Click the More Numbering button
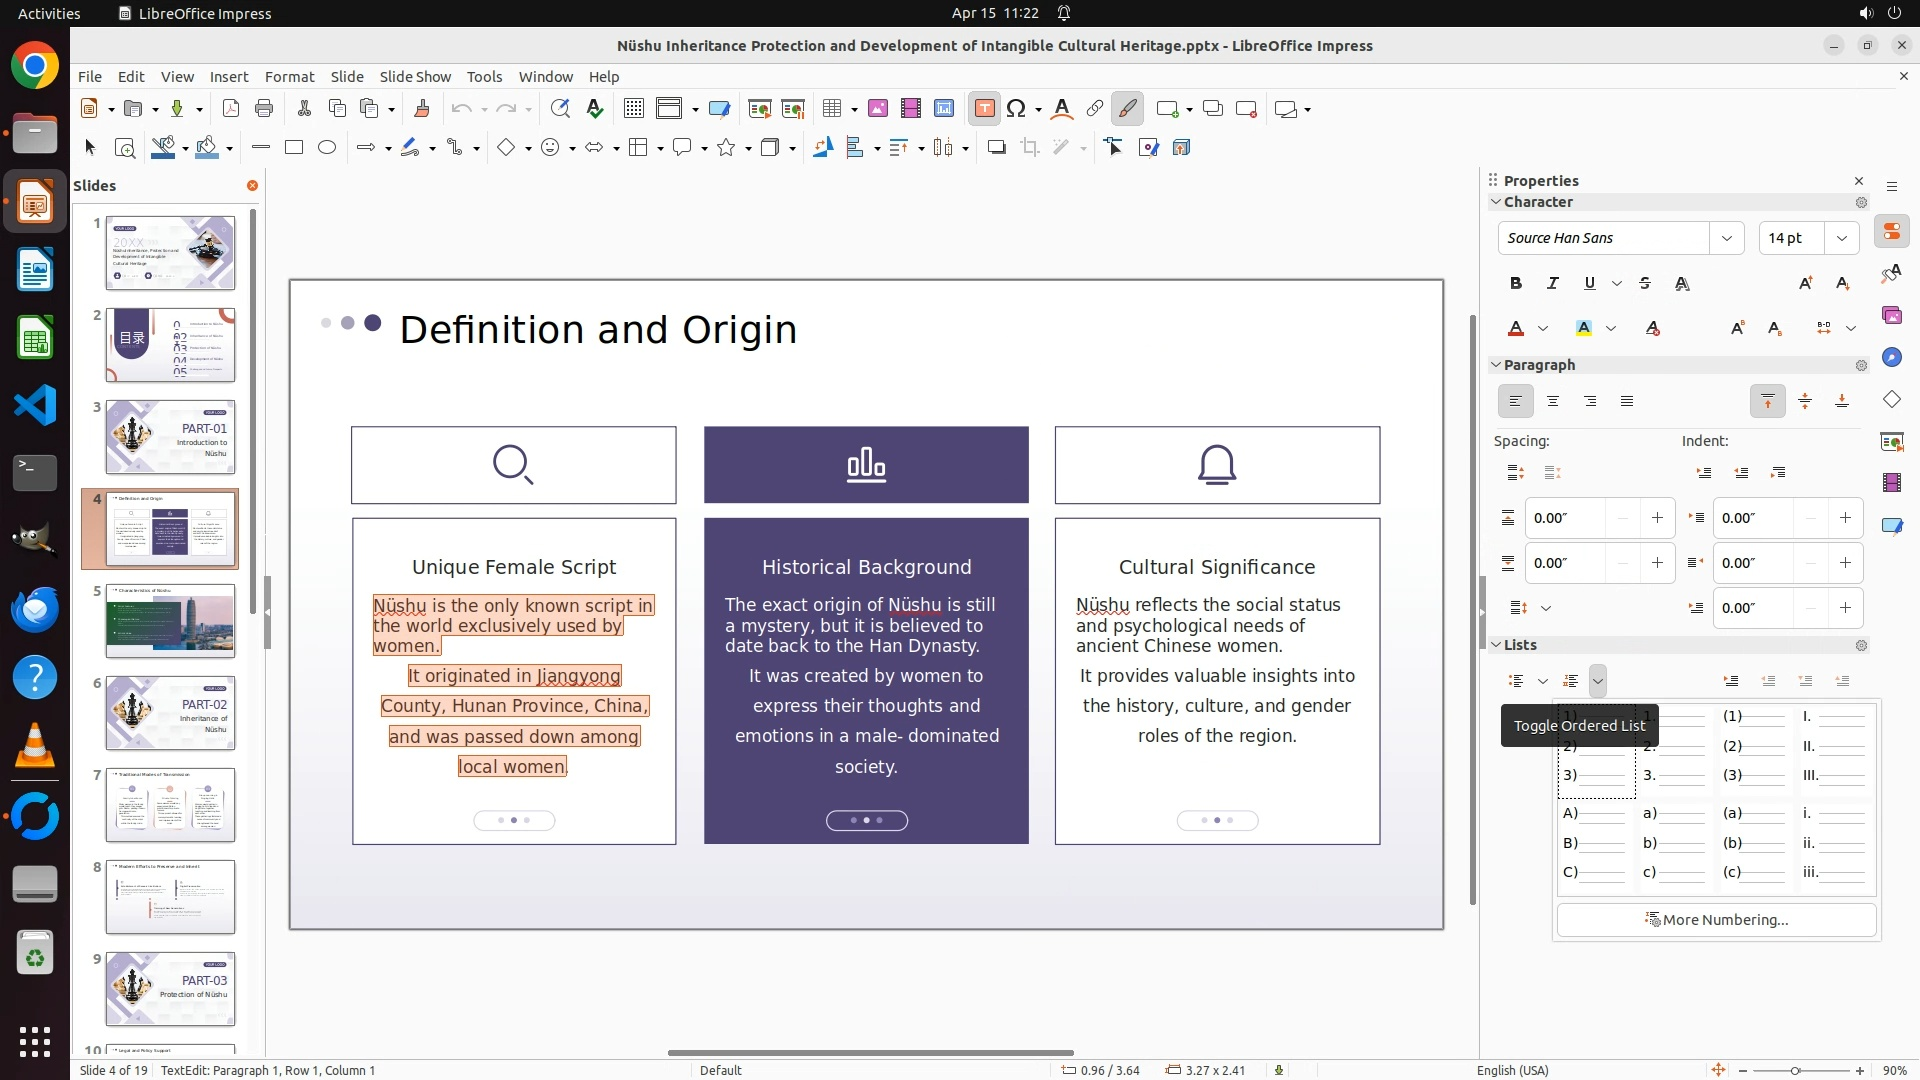The image size is (1920, 1080). coord(1716,920)
